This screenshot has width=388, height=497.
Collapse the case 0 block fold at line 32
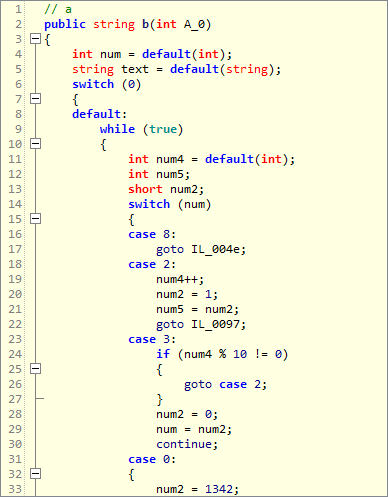pyautogui.click(x=35, y=474)
